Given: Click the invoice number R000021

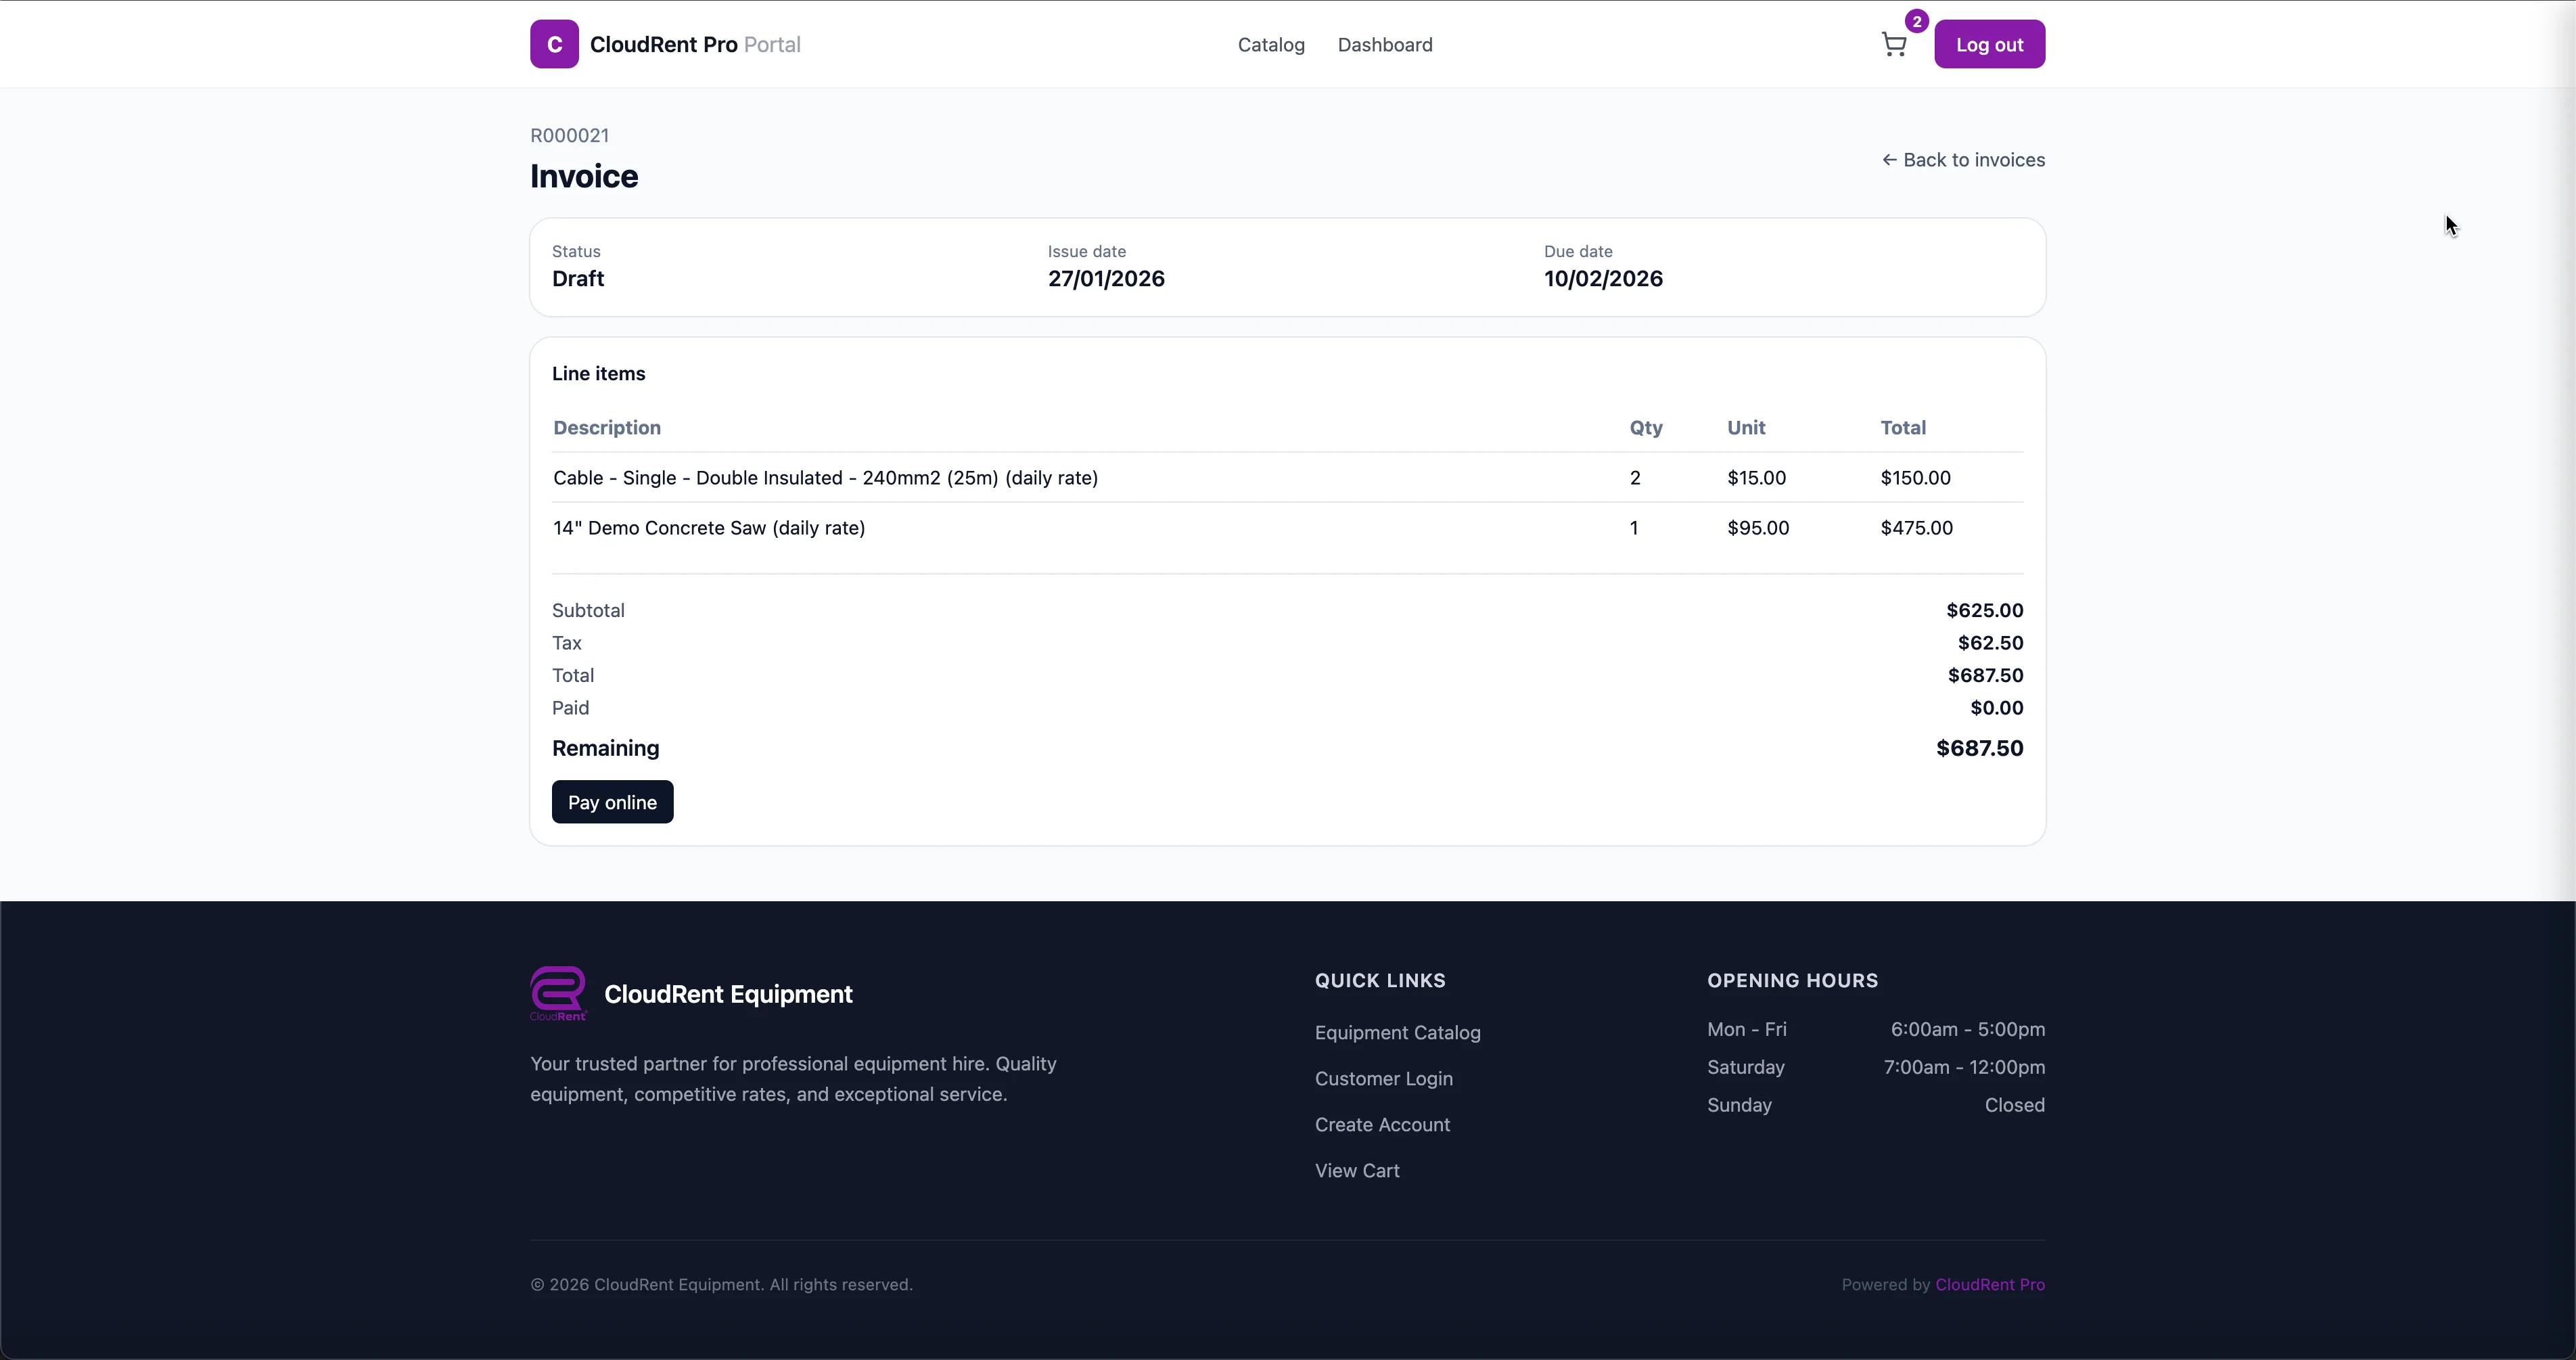Looking at the screenshot, I should click(569, 135).
